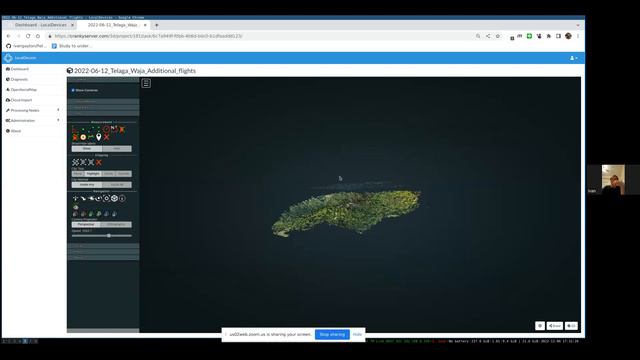Set clip task to Outside
This screenshot has width=640, height=360.
(123, 173)
